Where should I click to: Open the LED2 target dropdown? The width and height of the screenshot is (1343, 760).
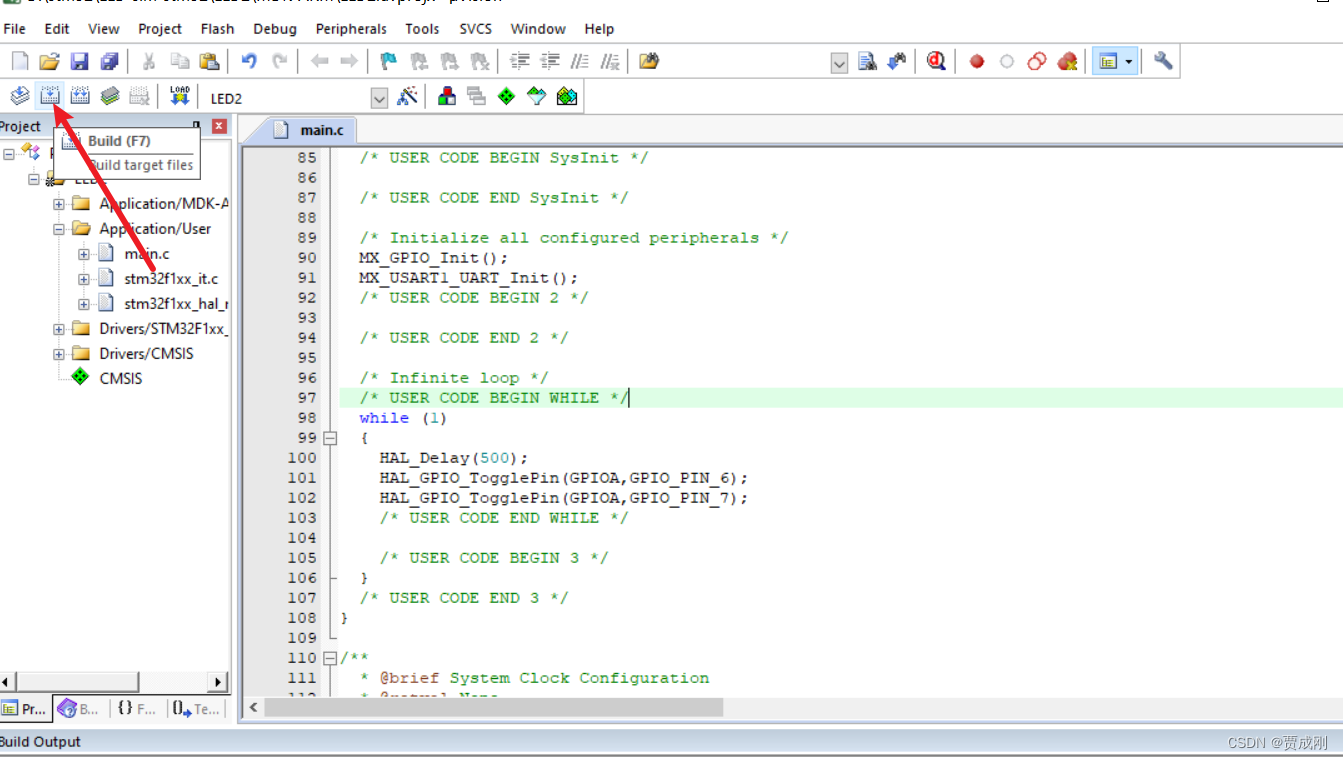coord(379,98)
